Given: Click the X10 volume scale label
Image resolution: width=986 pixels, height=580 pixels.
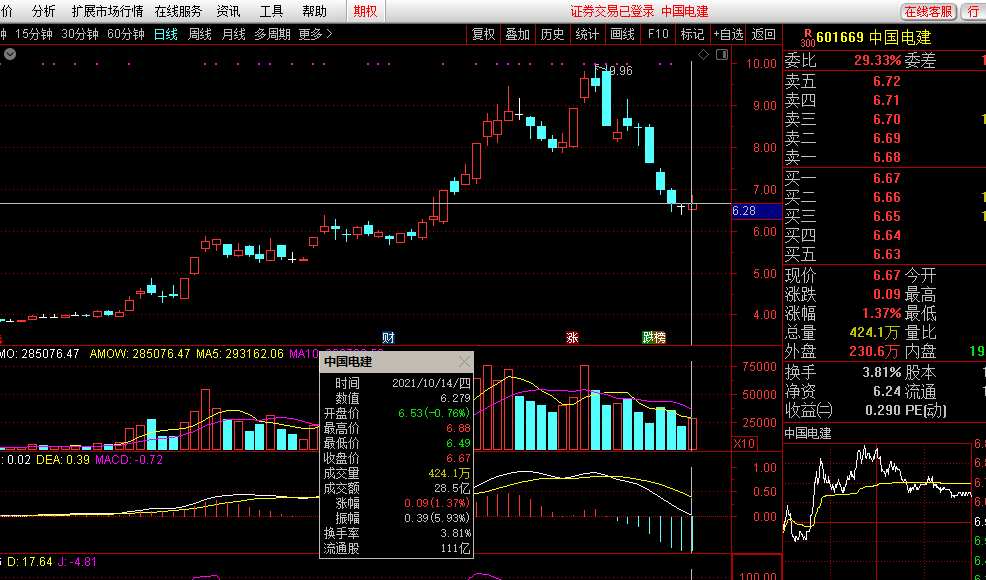Looking at the screenshot, I should point(745,443).
